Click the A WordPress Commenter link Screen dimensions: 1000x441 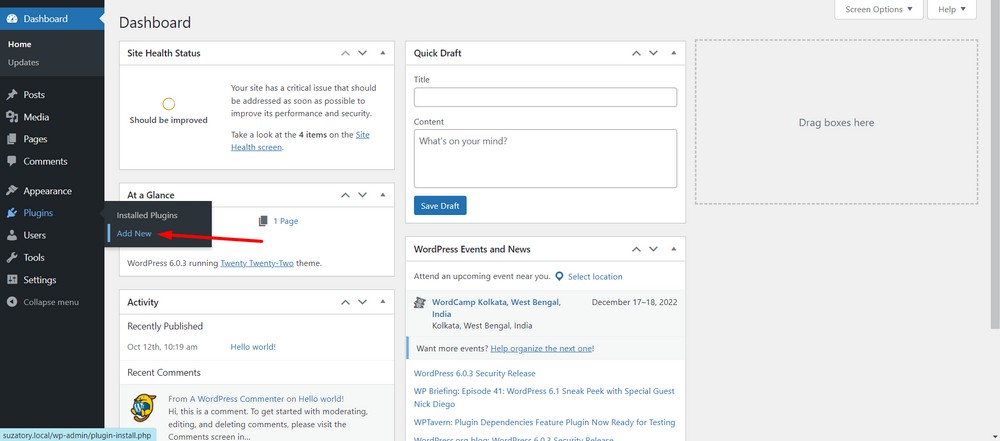(x=236, y=398)
